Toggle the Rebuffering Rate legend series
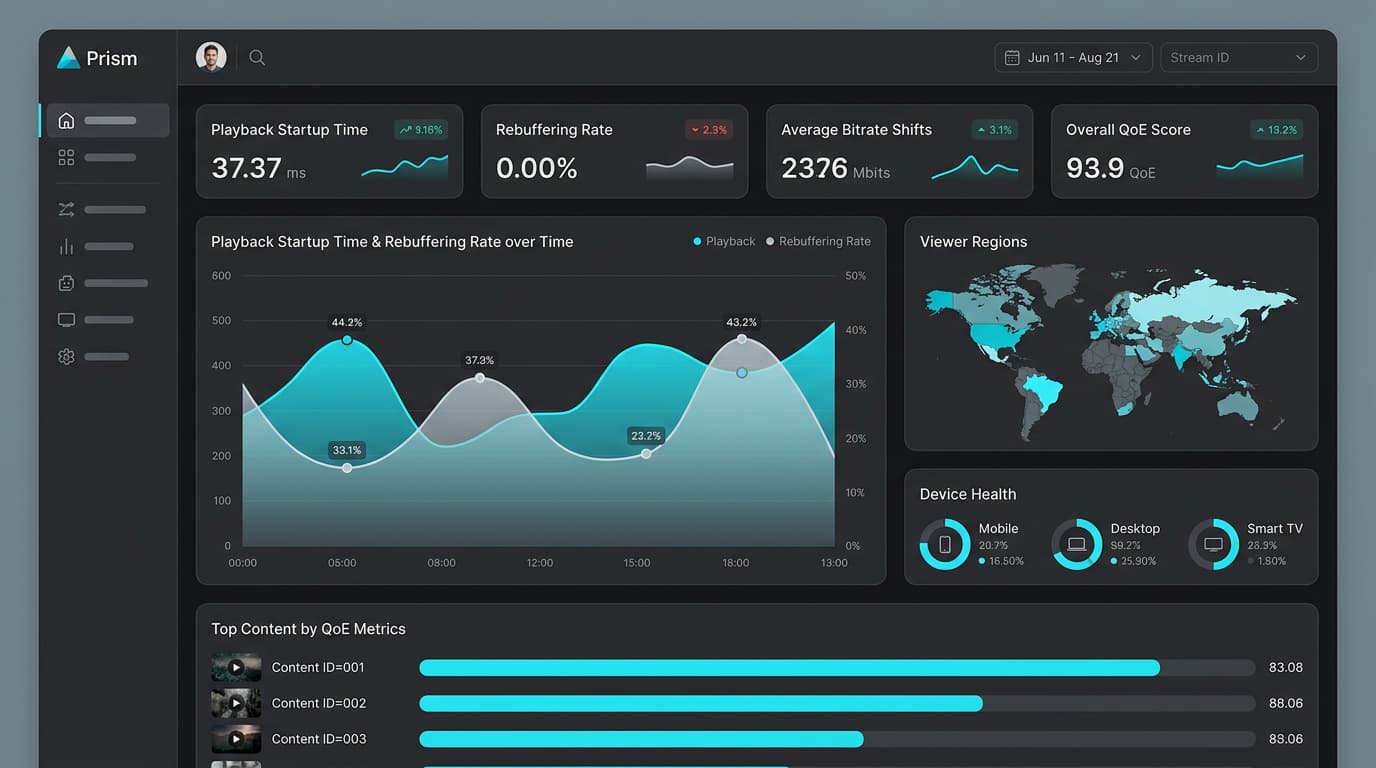1376x768 pixels. (818, 241)
